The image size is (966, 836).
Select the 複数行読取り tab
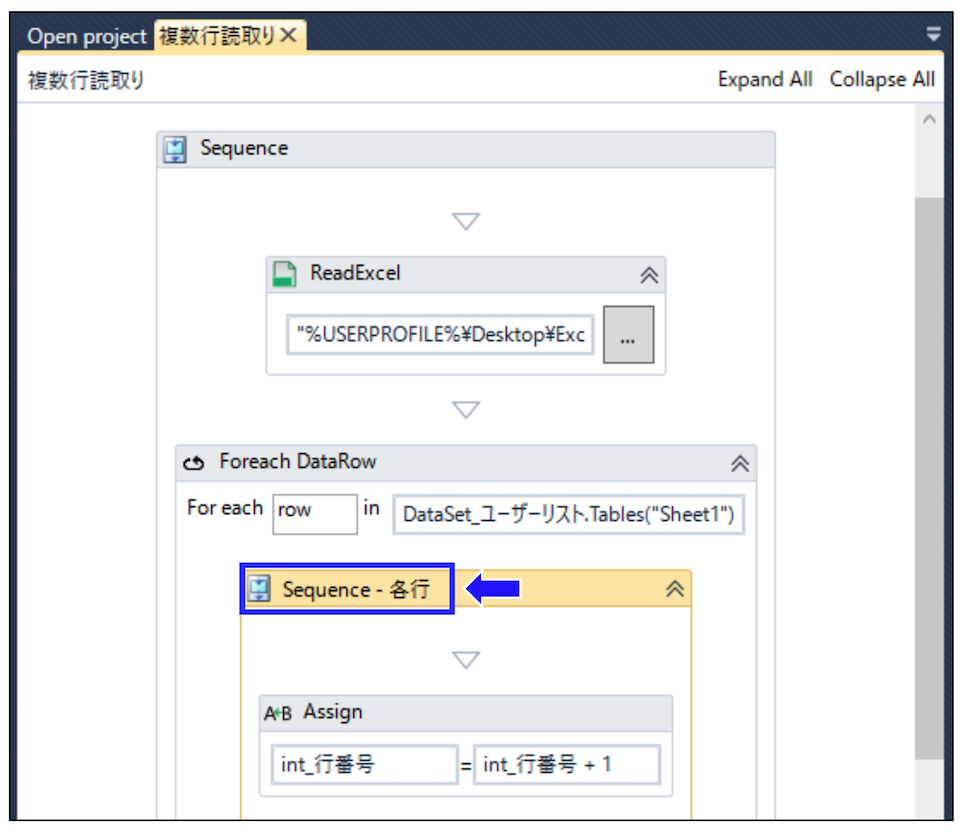pyautogui.click(x=217, y=36)
